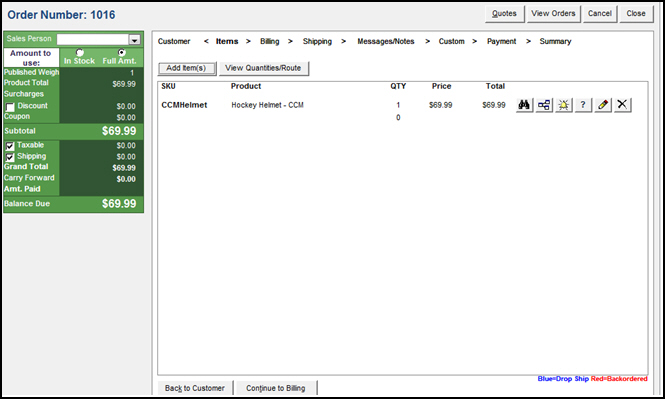
Task: Click the question mark help icon
Action: coord(583,104)
